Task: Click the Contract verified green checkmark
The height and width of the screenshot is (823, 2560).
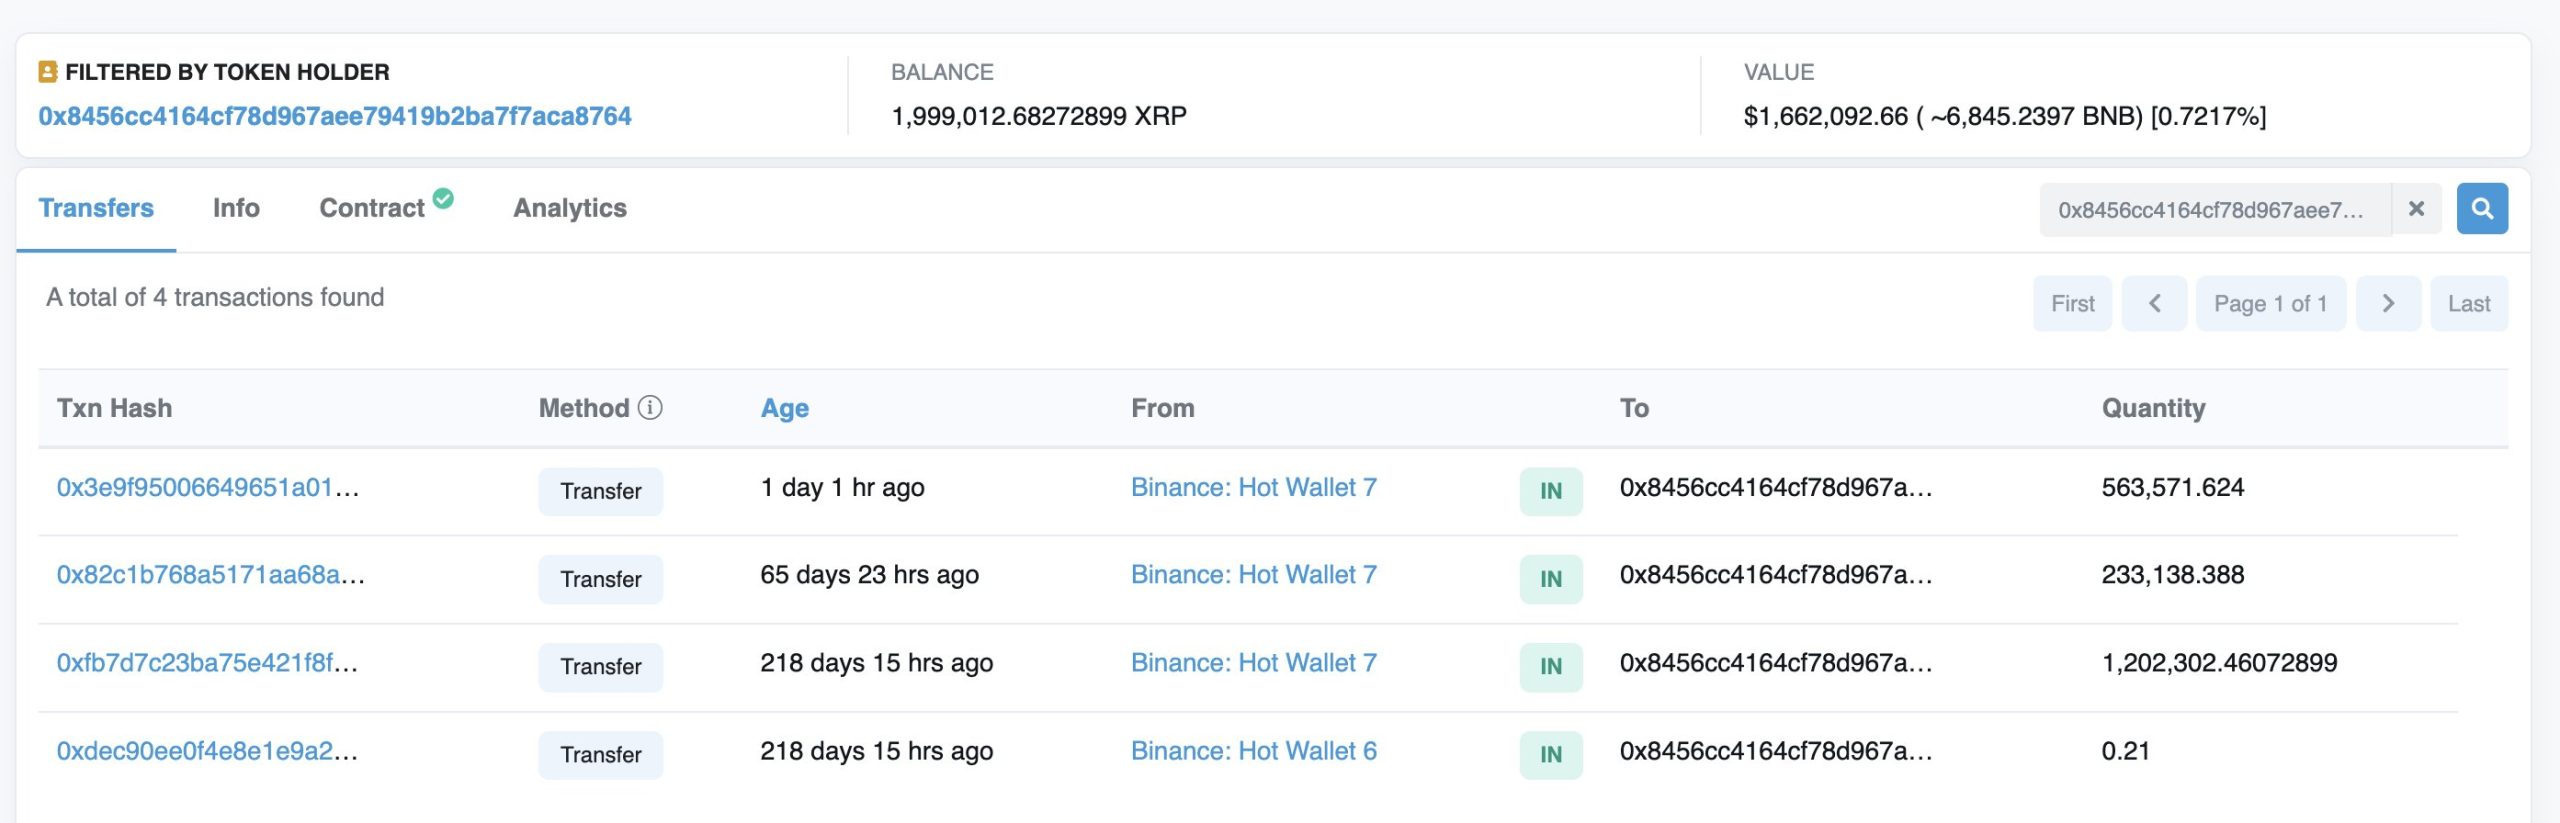Action: point(443,198)
